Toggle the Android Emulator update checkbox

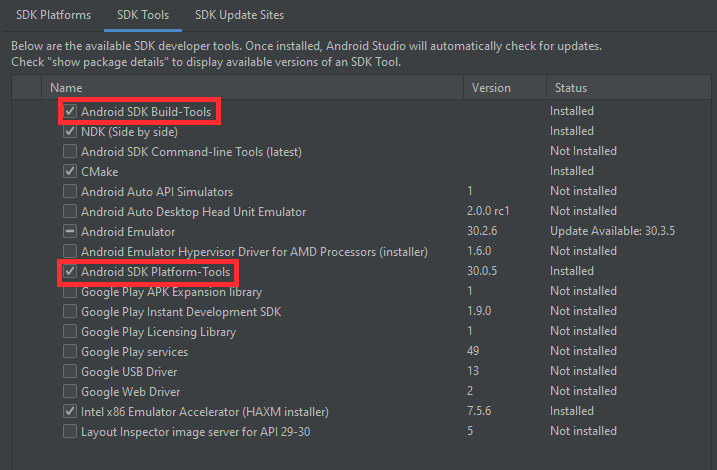click(70, 231)
